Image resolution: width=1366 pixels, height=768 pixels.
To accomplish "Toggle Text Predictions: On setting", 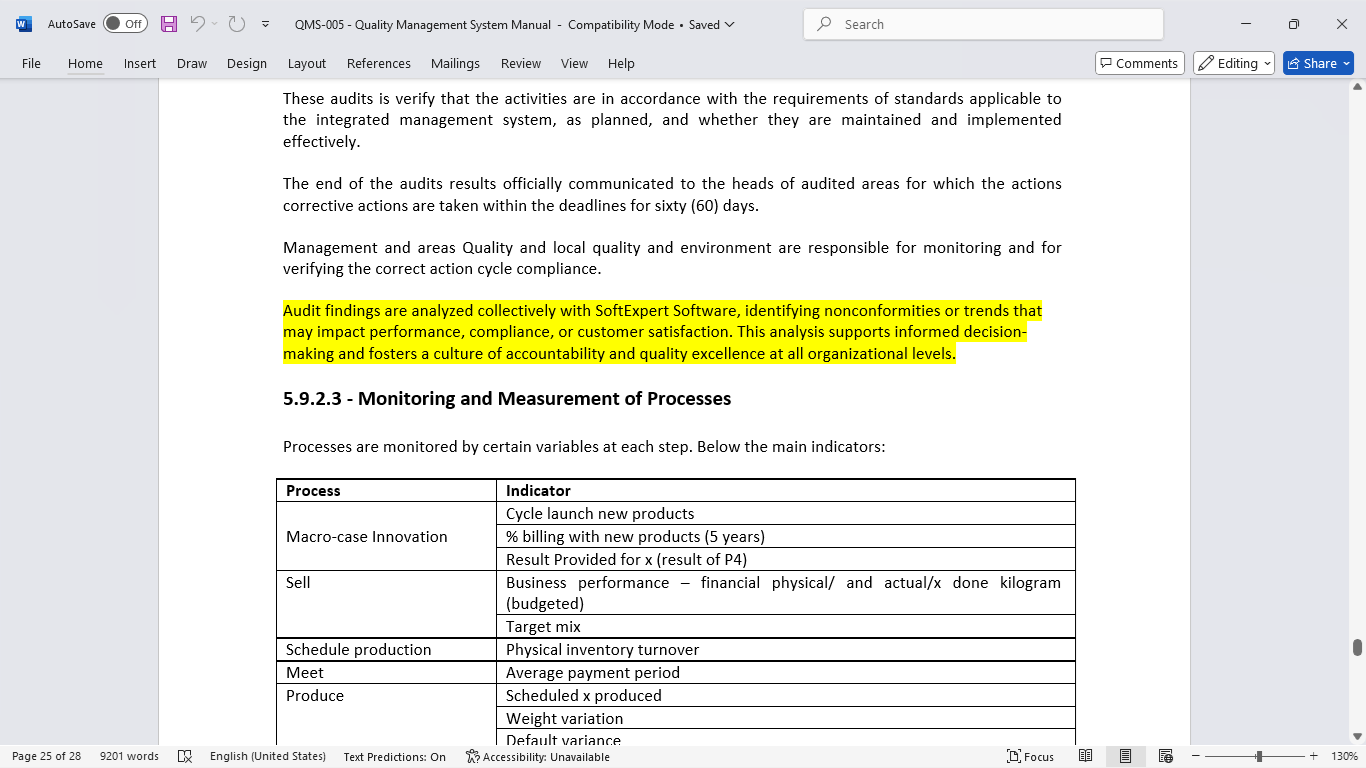I will pos(394,757).
